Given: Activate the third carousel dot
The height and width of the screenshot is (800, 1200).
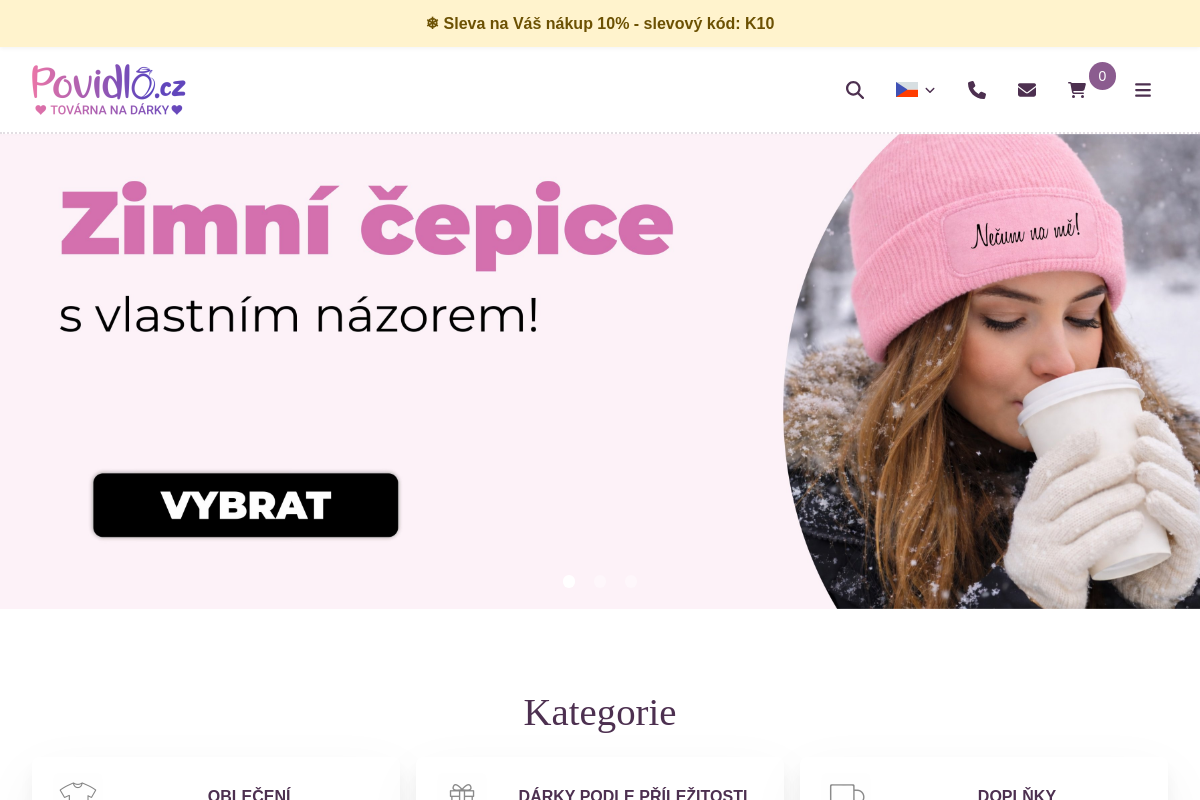Looking at the screenshot, I should [x=631, y=581].
